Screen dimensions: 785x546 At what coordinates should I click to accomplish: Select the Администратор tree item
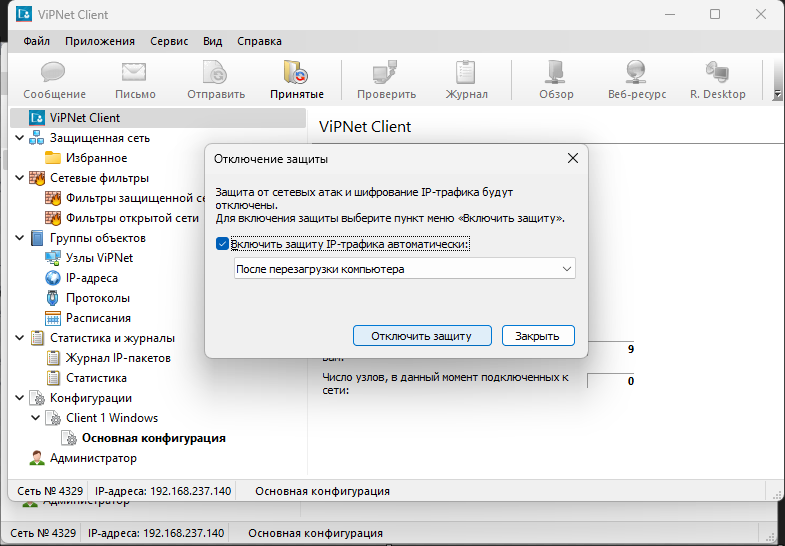[93, 458]
